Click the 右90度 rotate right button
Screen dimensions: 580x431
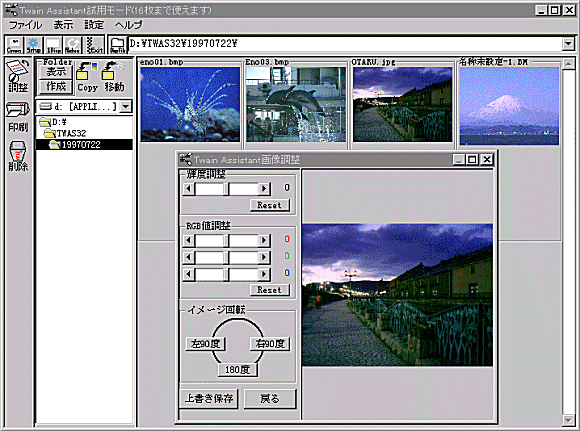270,344
